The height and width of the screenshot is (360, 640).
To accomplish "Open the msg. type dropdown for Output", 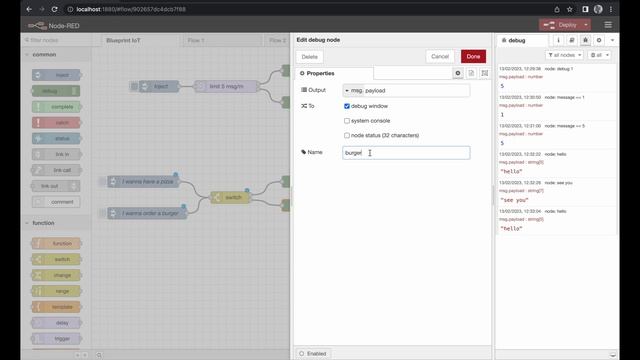I will 353,91.
